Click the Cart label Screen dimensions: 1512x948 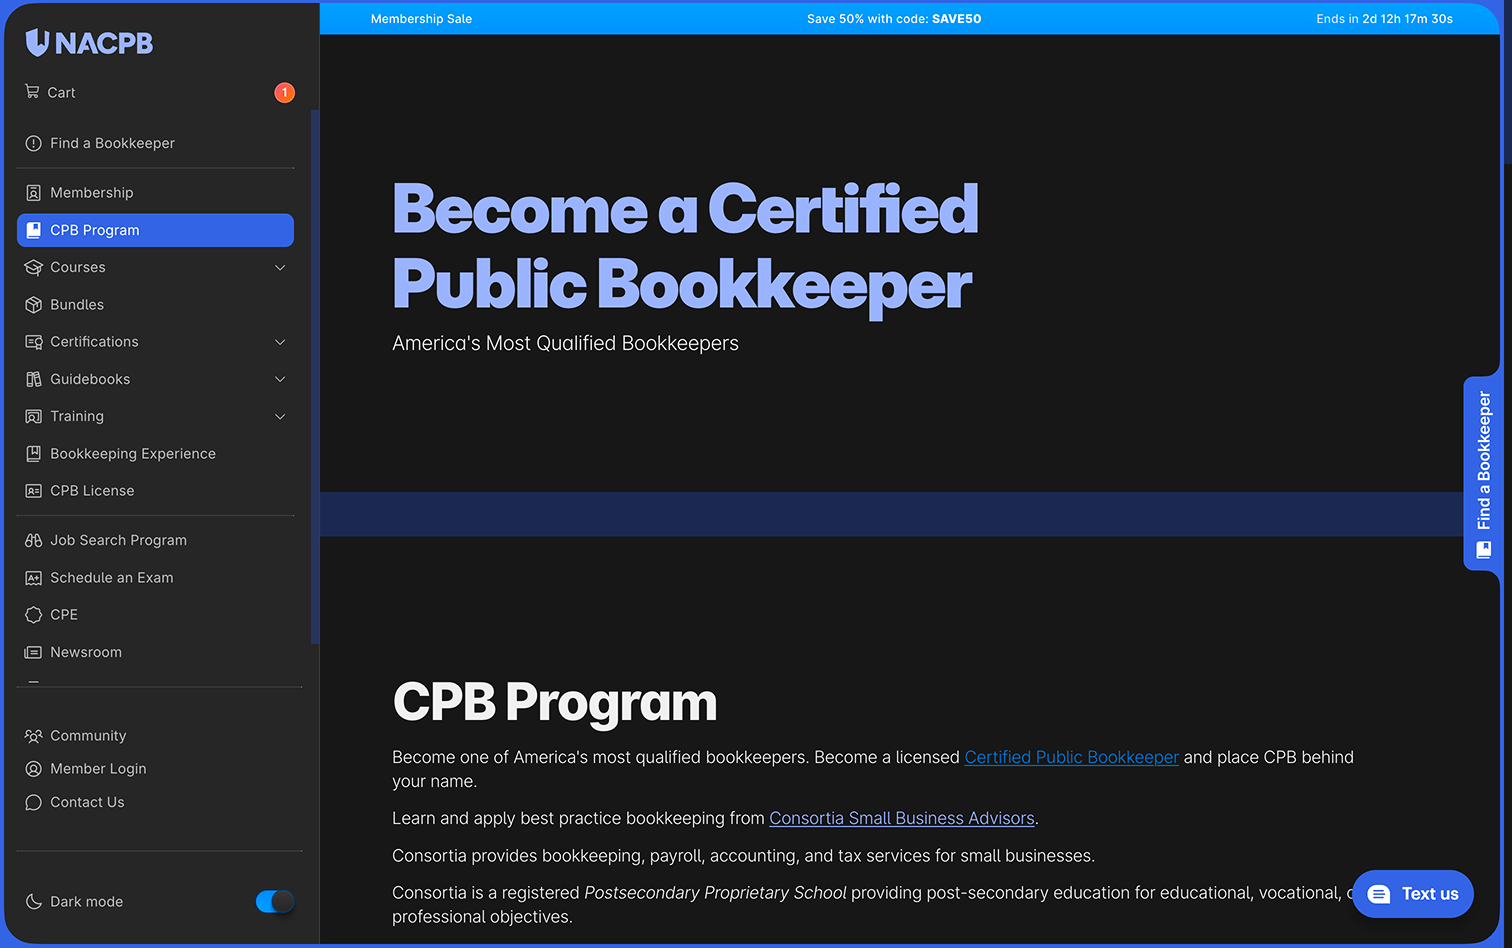pos(61,93)
